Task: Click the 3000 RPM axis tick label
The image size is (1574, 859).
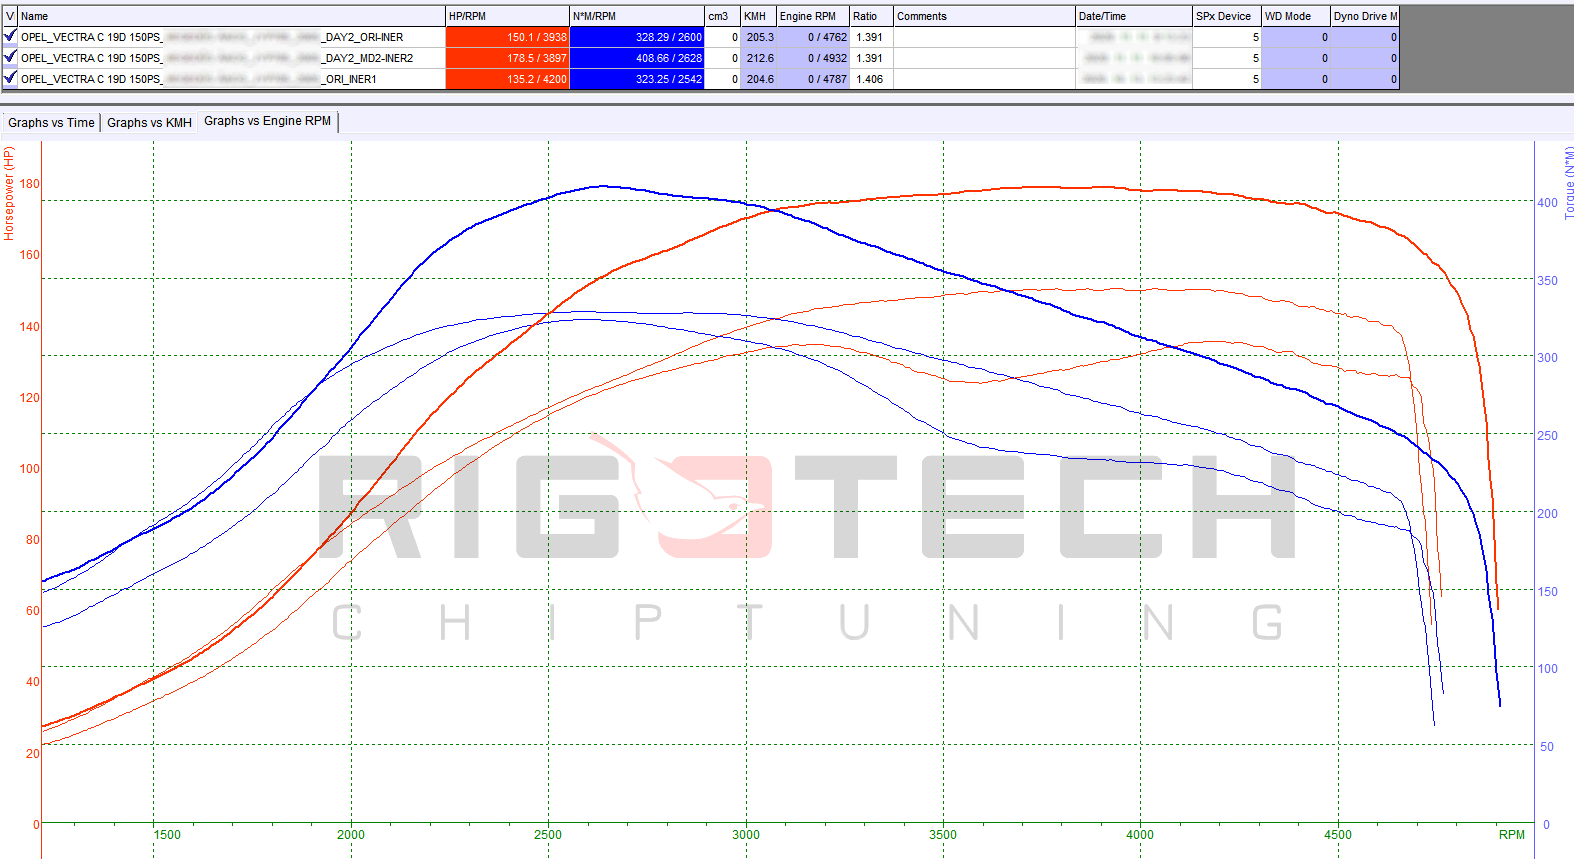Action: pos(746,835)
